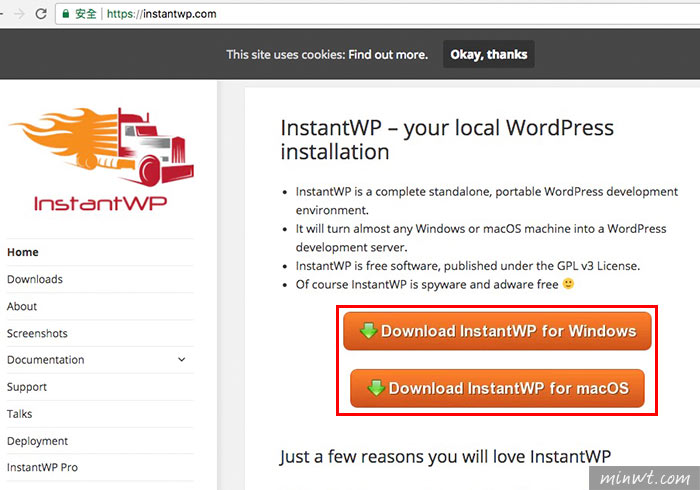The height and width of the screenshot is (490, 700).
Task: Click the green arrow on Windows download button
Action: pos(368,331)
